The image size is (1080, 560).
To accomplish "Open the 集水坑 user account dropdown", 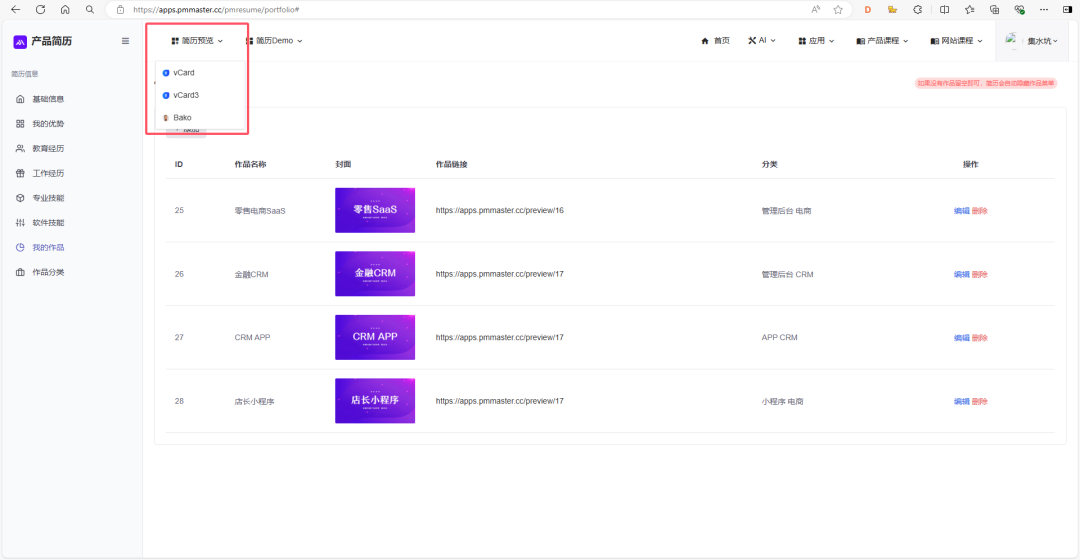I will click(1042, 41).
